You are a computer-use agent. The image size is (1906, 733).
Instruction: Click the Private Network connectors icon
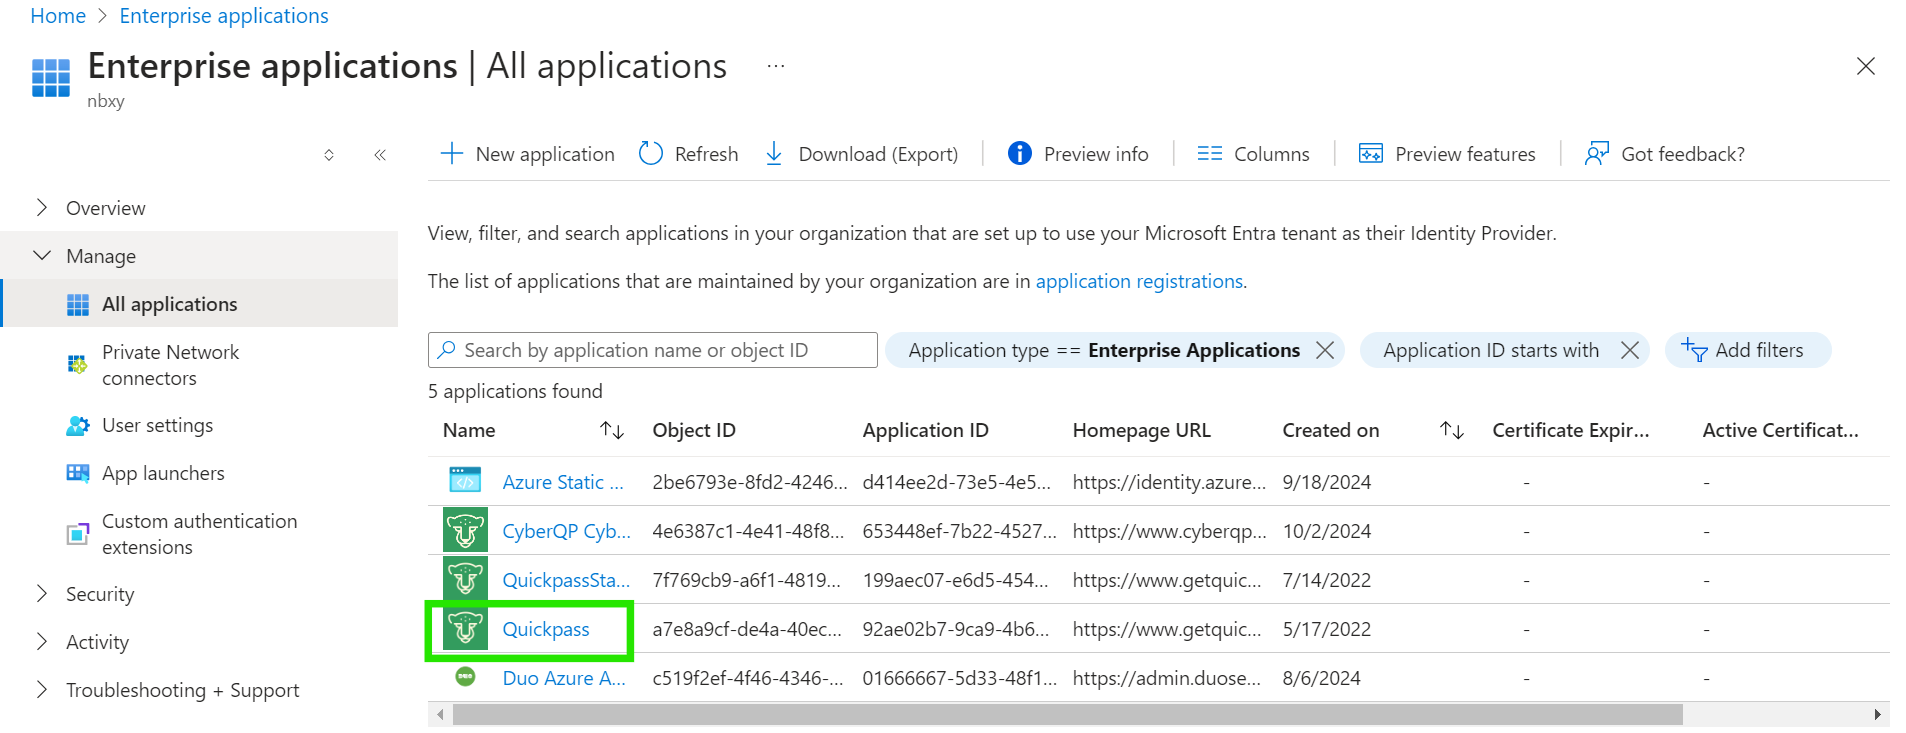click(x=77, y=365)
